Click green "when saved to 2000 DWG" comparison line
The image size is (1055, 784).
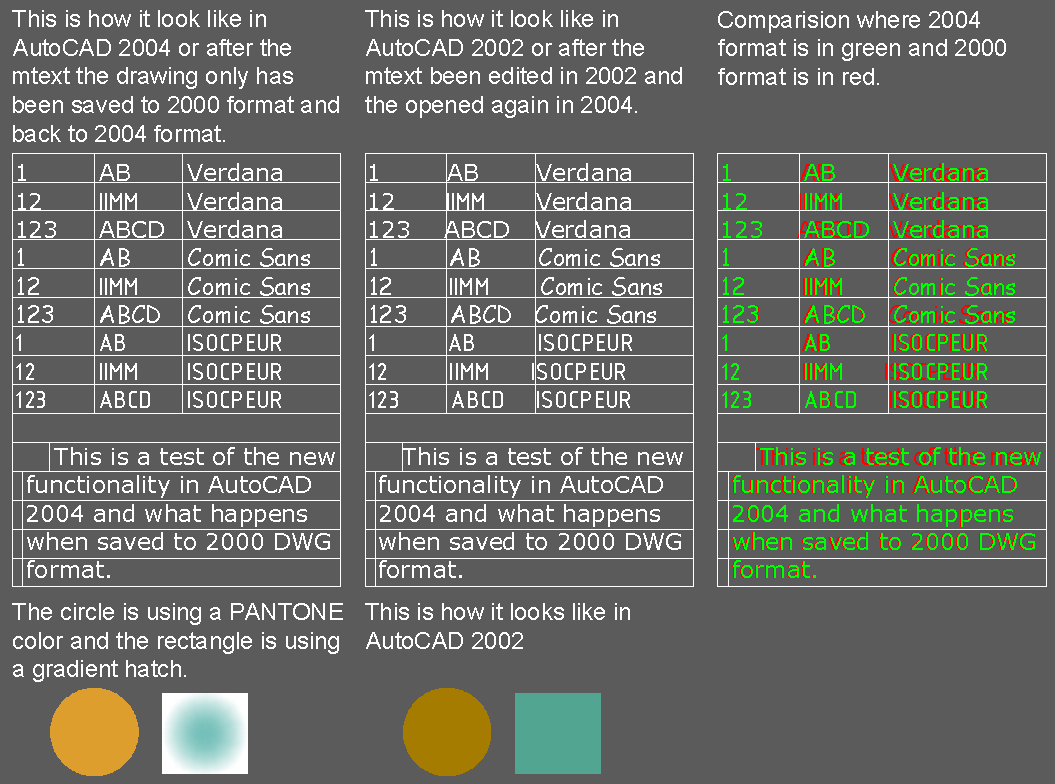pyautogui.click(x=884, y=542)
